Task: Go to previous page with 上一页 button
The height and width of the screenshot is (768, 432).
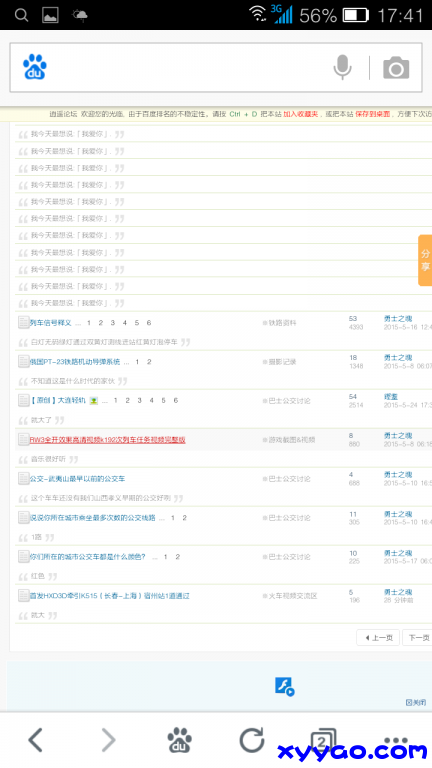Action: (x=378, y=638)
